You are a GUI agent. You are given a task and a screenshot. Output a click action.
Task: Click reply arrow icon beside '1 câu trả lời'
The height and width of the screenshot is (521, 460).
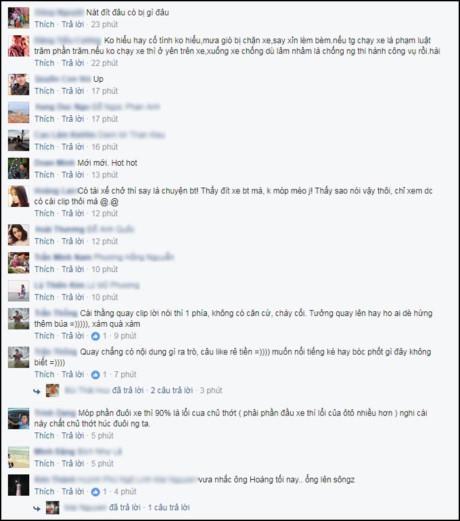point(37,508)
